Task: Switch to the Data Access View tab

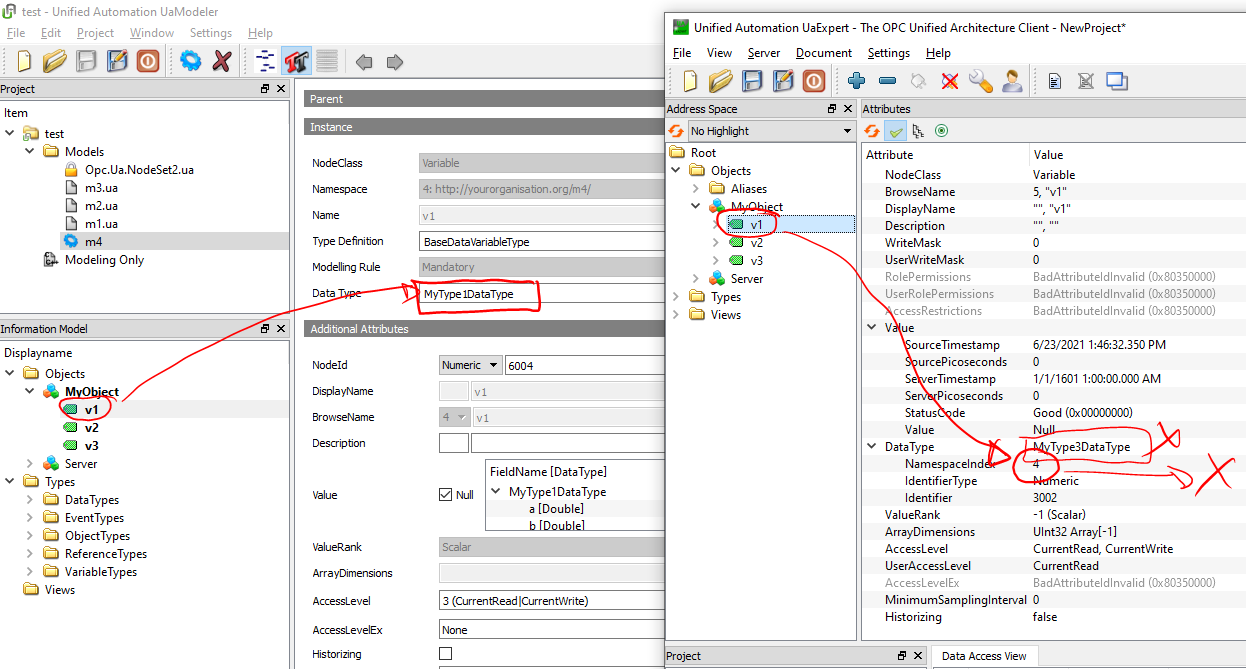Action: pos(985,655)
